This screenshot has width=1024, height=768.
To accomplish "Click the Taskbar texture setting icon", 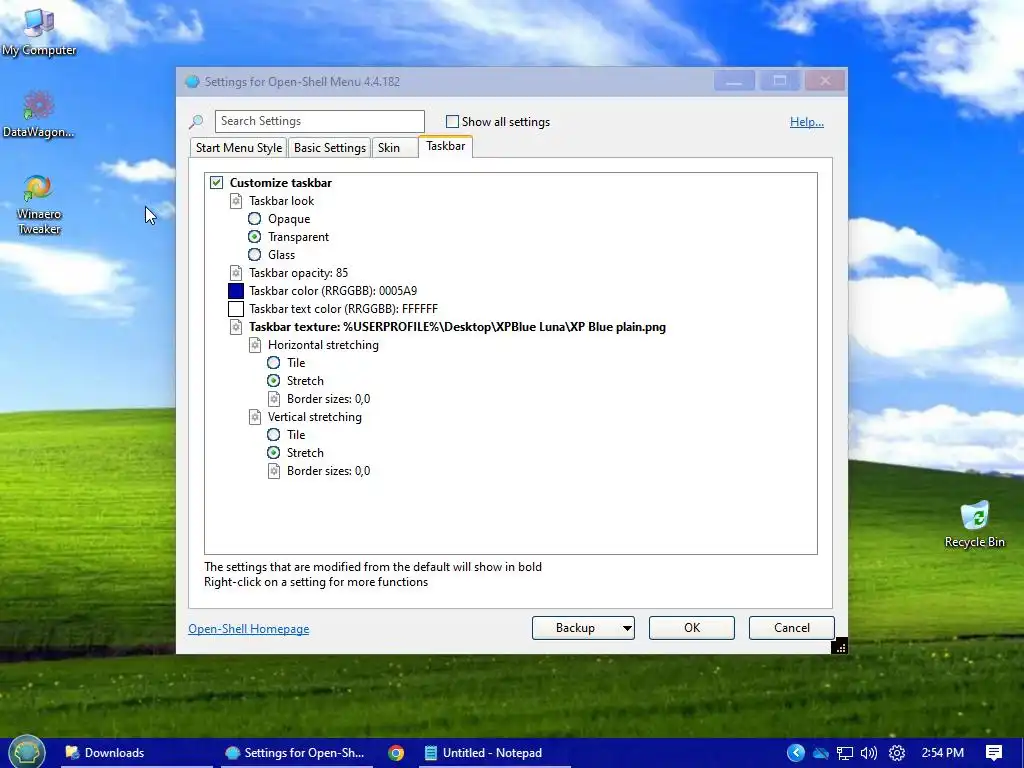I will point(236,327).
